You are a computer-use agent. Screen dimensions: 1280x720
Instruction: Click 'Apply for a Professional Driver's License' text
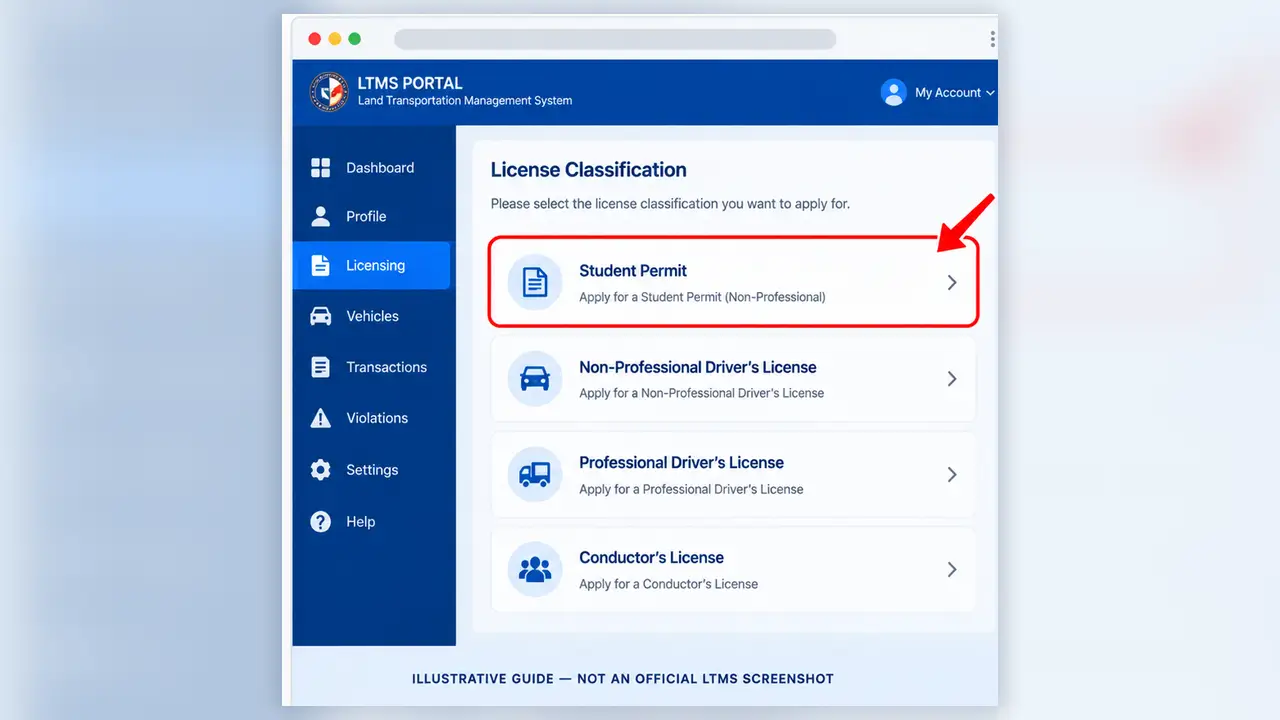coord(691,489)
